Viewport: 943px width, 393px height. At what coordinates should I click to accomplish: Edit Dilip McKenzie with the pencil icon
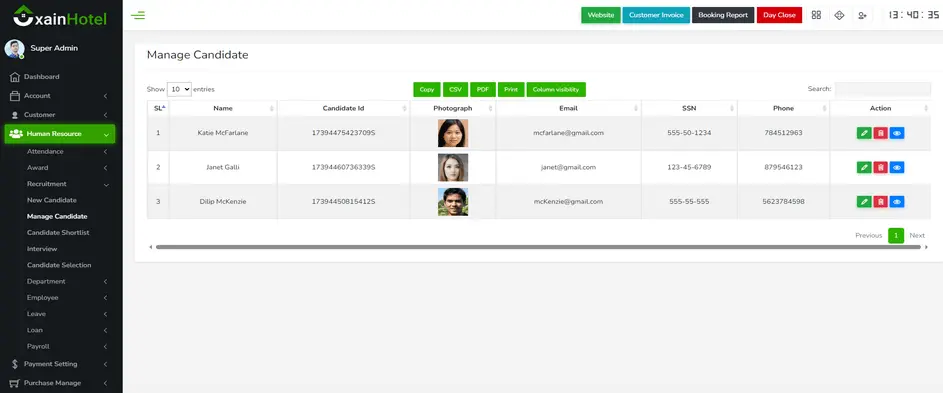click(864, 202)
